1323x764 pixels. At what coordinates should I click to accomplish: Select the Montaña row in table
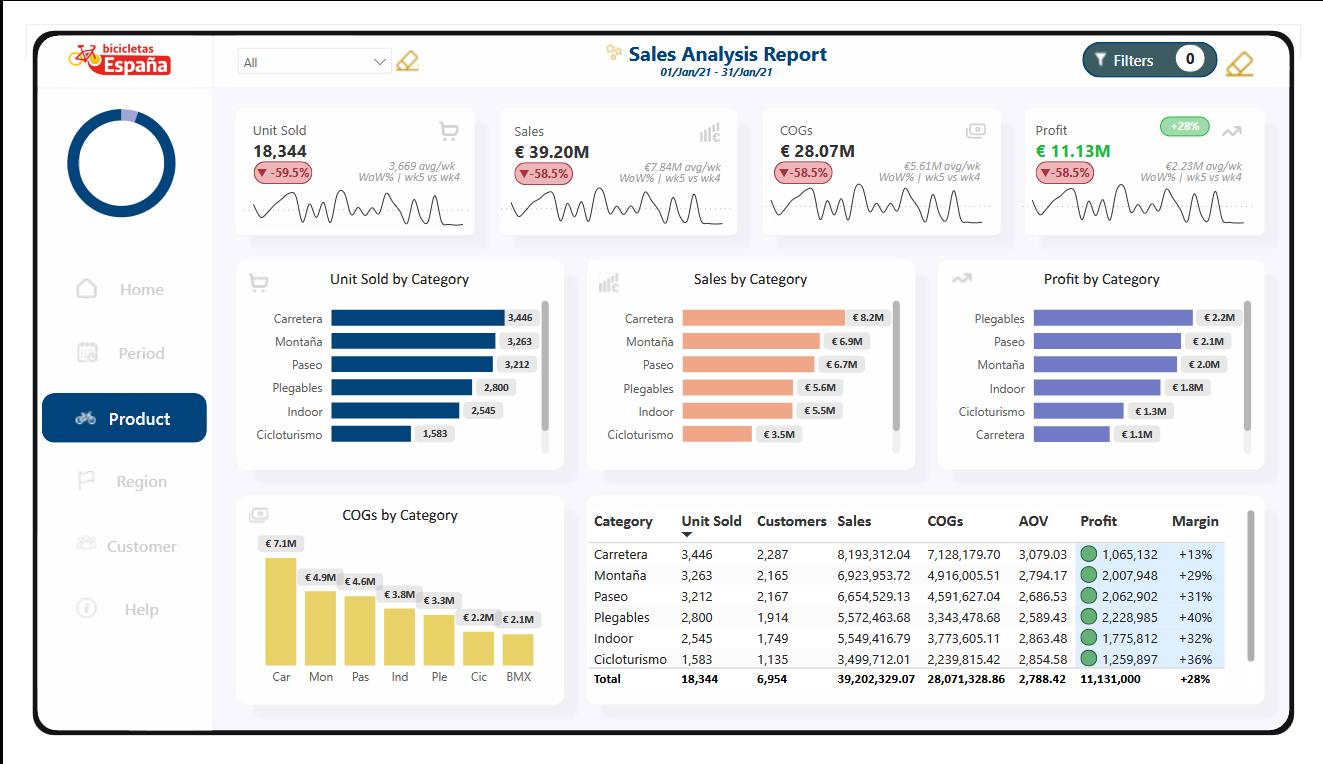908,575
